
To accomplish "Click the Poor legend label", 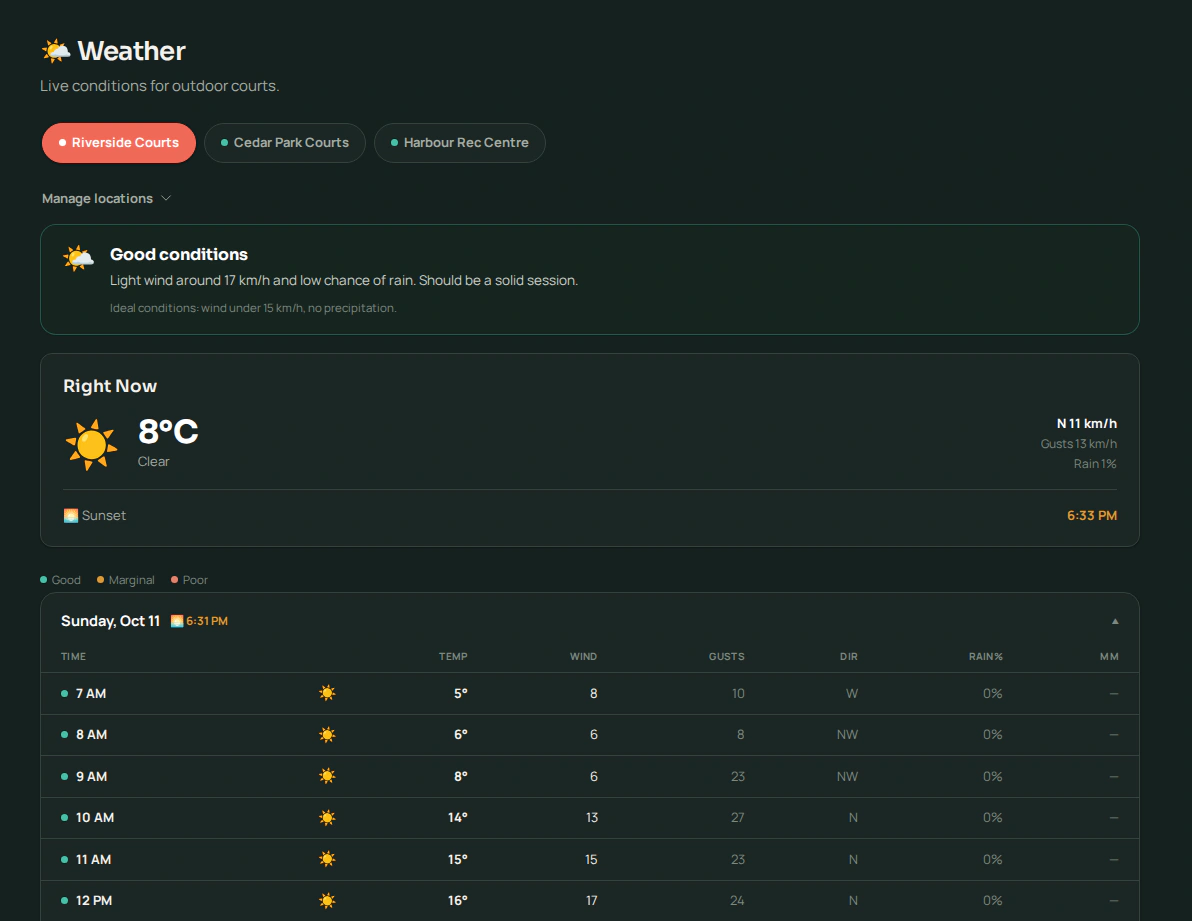I will [195, 580].
